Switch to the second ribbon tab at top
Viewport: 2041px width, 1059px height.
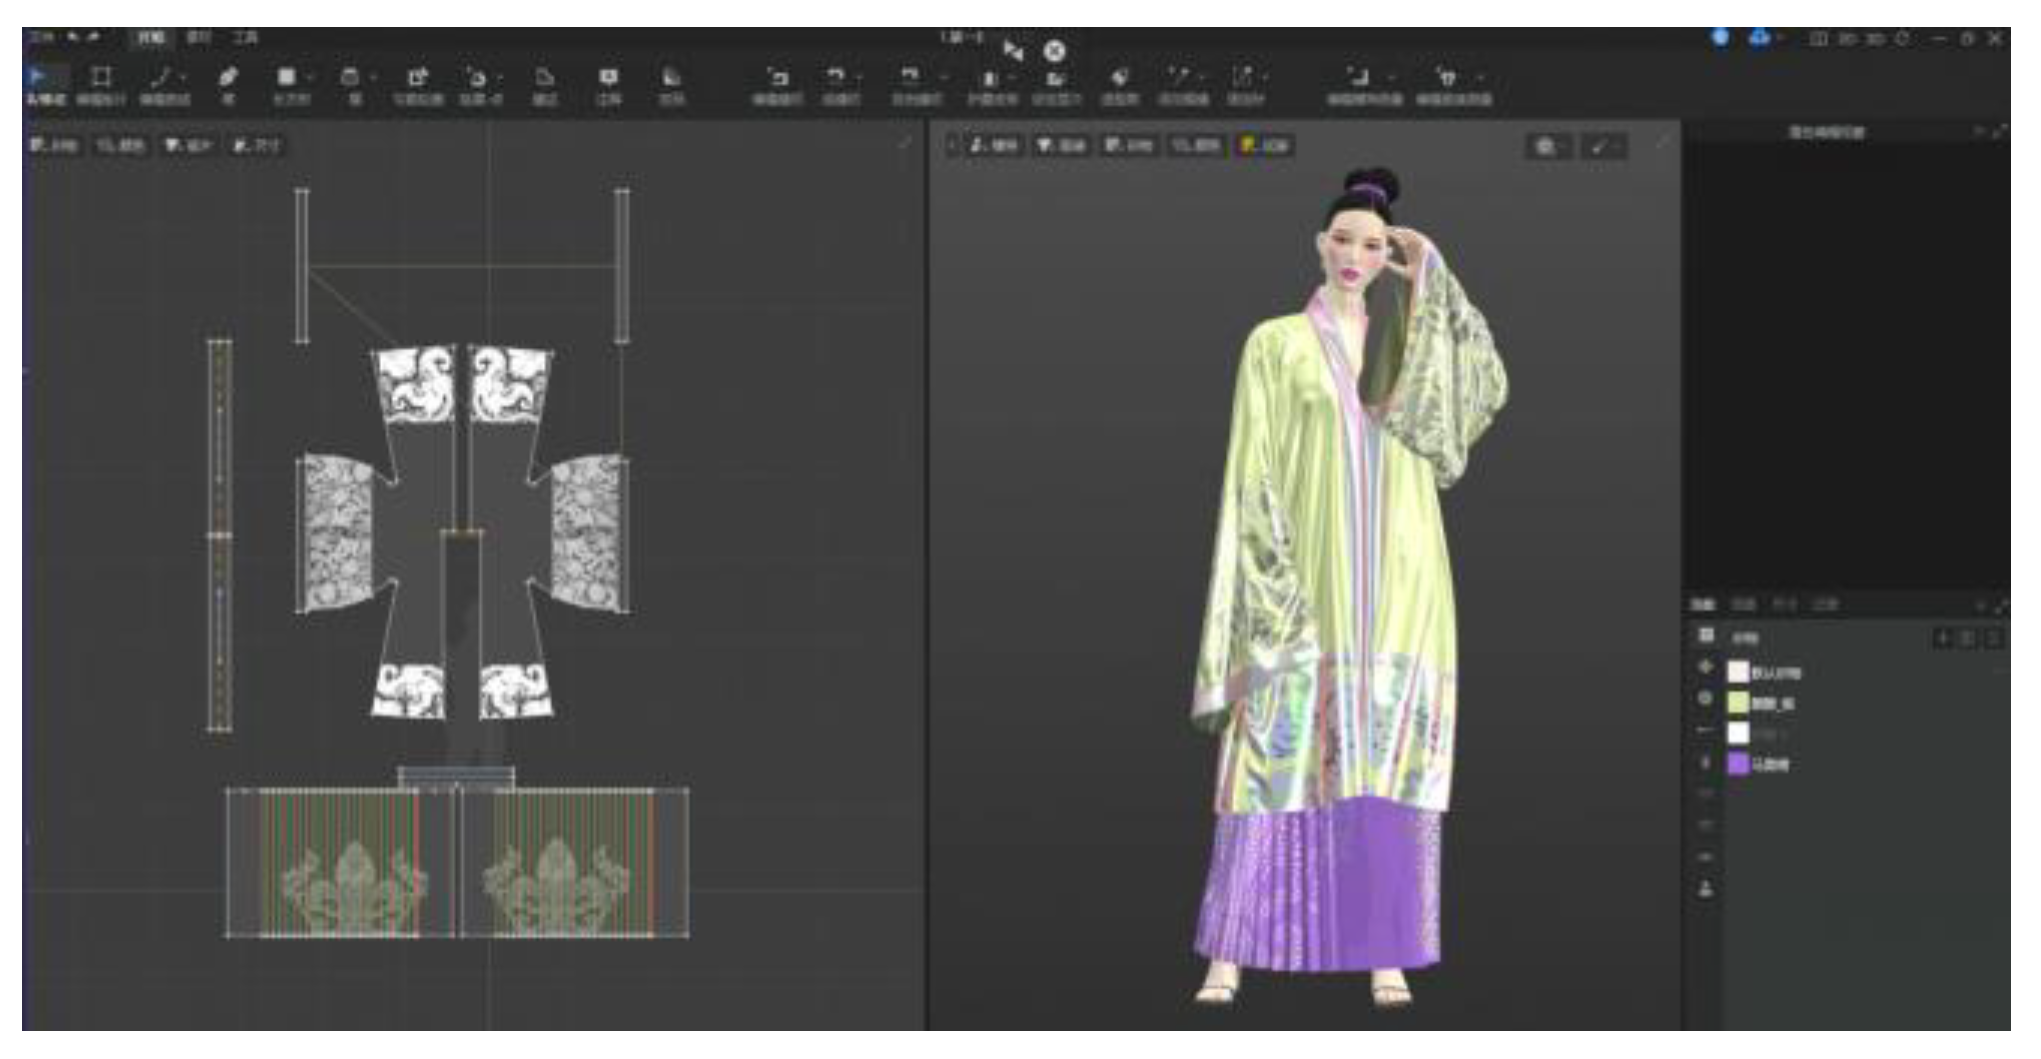coord(199,38)
